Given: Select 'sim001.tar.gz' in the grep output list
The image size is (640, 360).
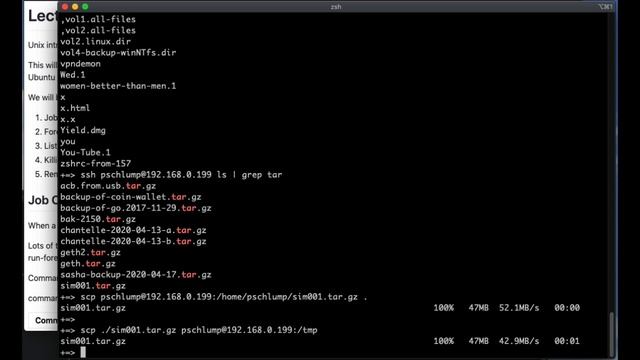Looking at the screenshot, I should [x=93, y=286].
